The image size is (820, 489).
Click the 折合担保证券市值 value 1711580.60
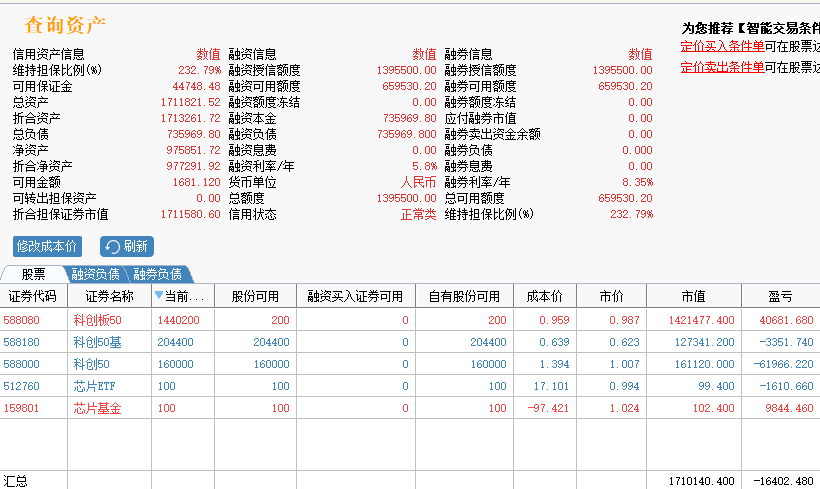[191, 214]
